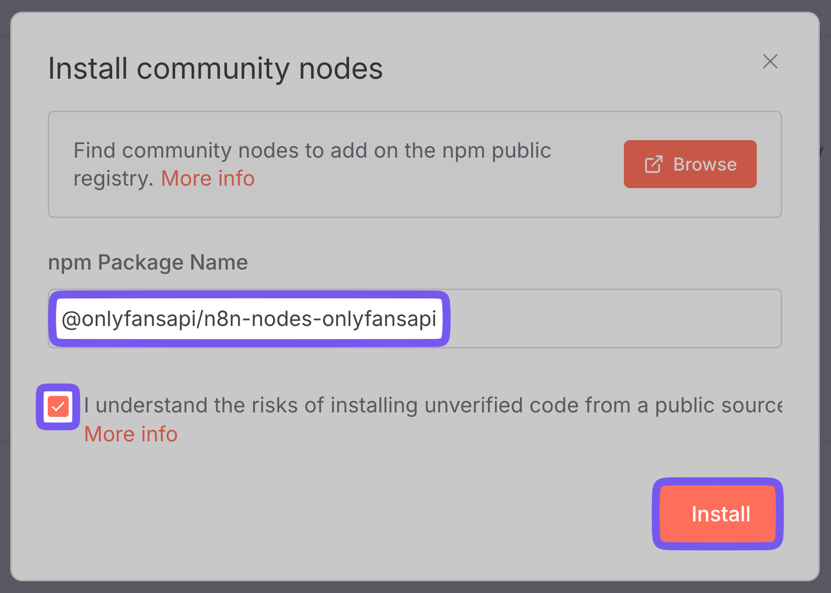Click the 'npm Package Name' field label
The image size is (831, 593).
click(x=148, y=263)
